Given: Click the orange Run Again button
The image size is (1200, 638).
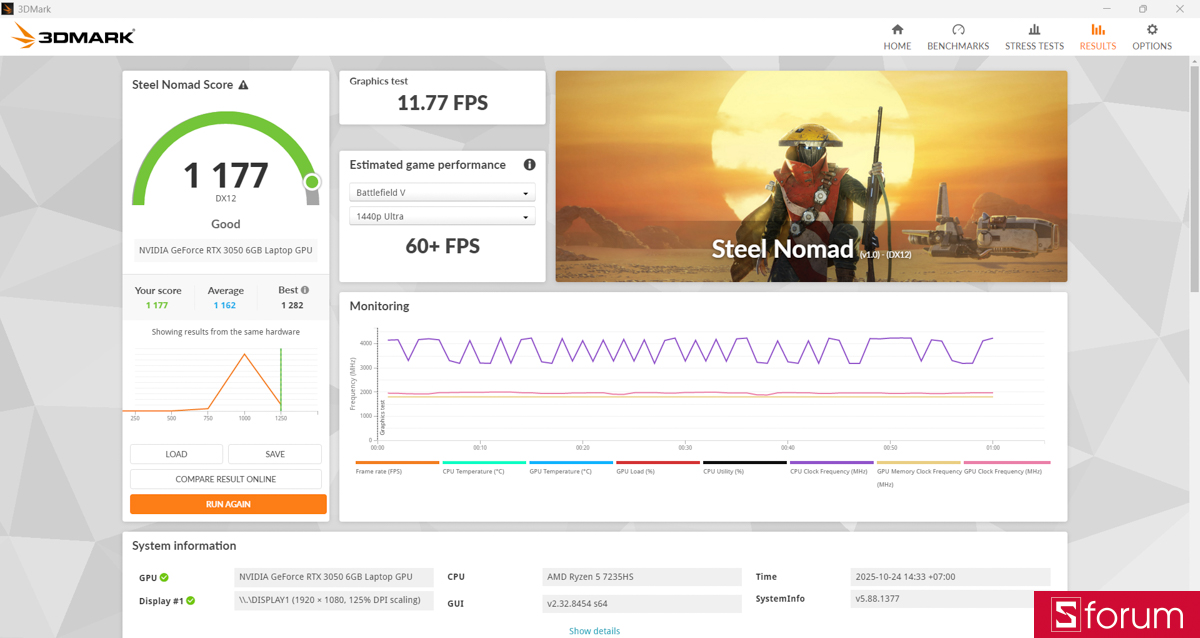Looking at the screenshot, I should pyautogui.click(x=228, y=504).
